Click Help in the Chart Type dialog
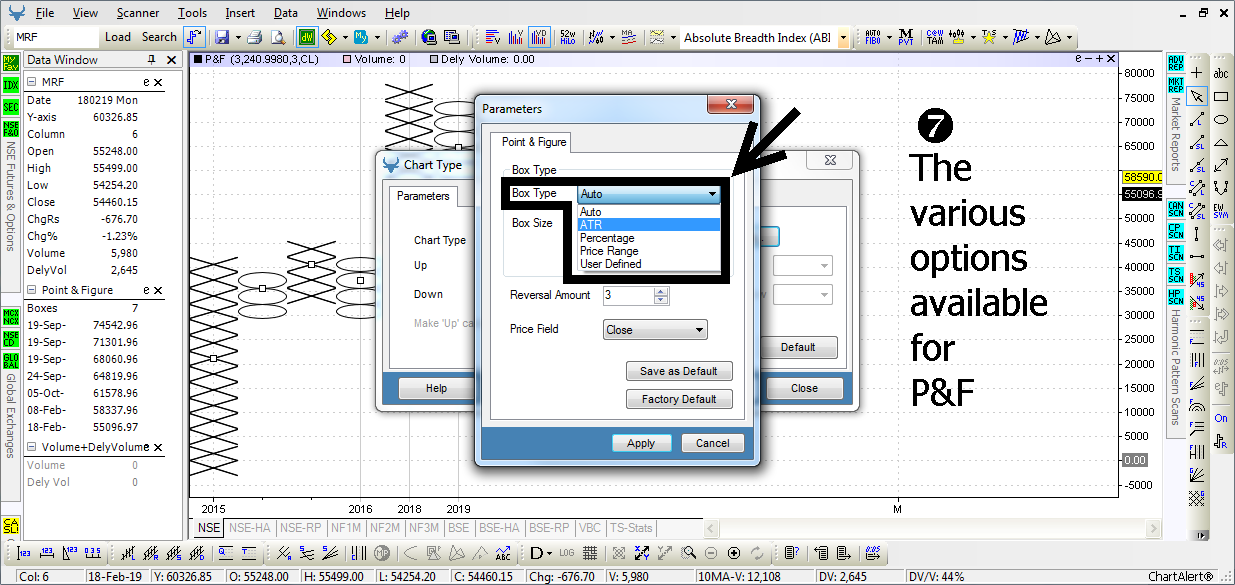Screen dimensions: 1235x585 coord(436,388)
